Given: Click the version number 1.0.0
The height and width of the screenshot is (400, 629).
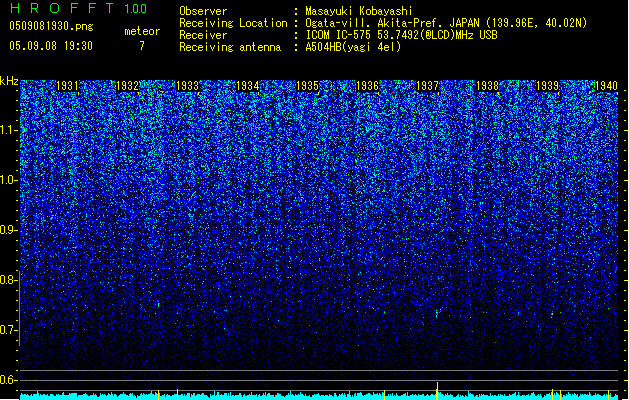Looking at the screenshot, I should tap(136, 8).
